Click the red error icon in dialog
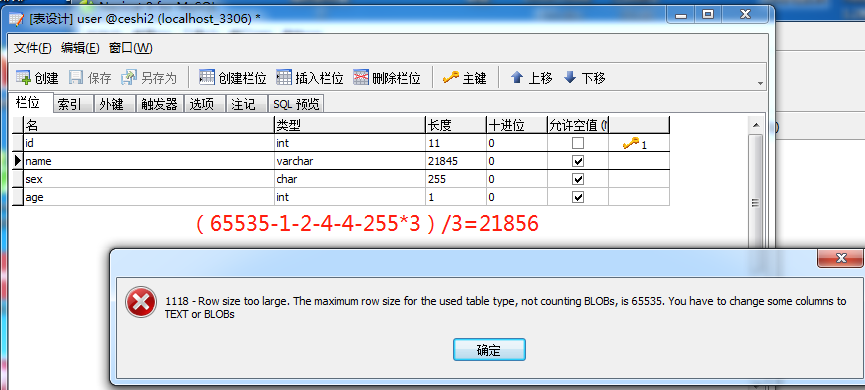 (x=140, y=302)
